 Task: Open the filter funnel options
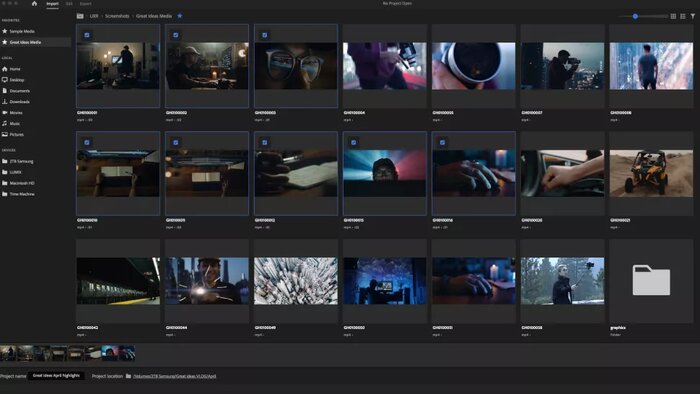[692, 16]
